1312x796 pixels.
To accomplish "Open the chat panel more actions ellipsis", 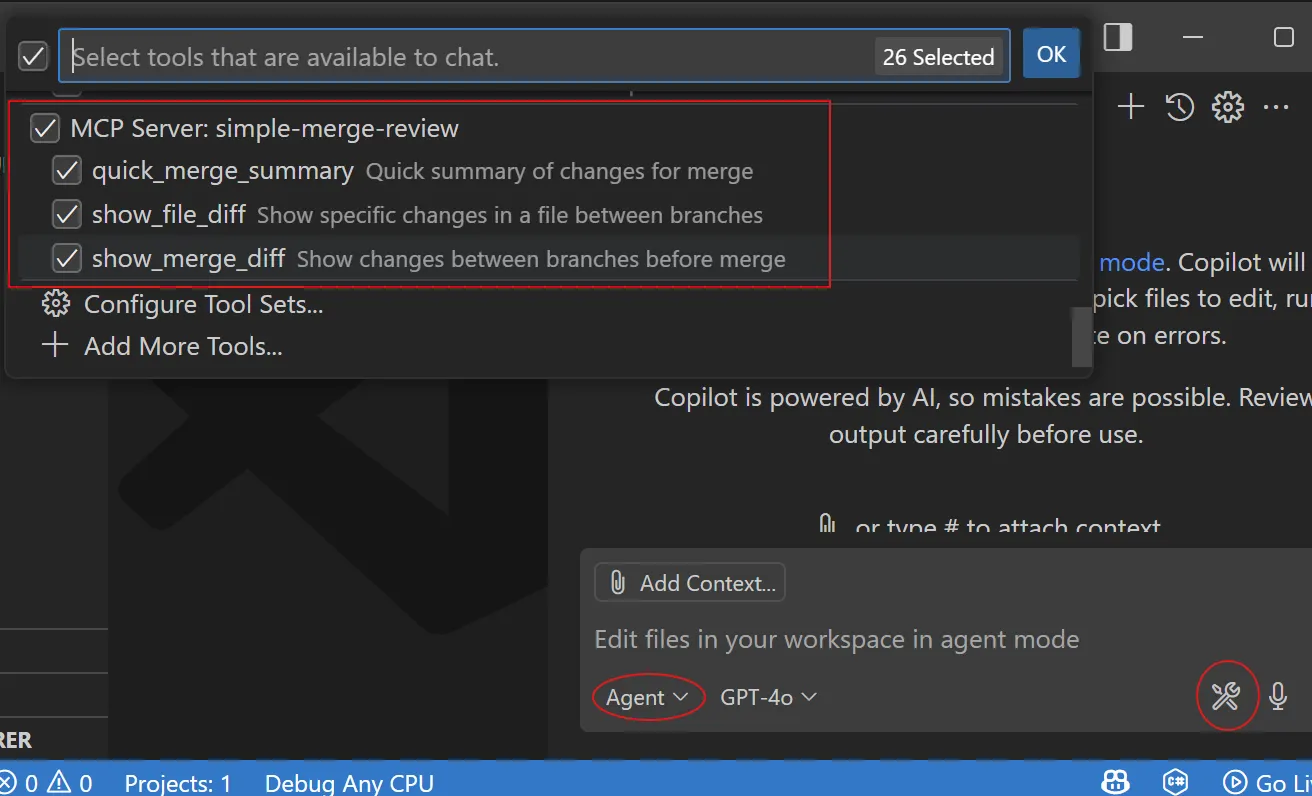I will point(1276,107).
